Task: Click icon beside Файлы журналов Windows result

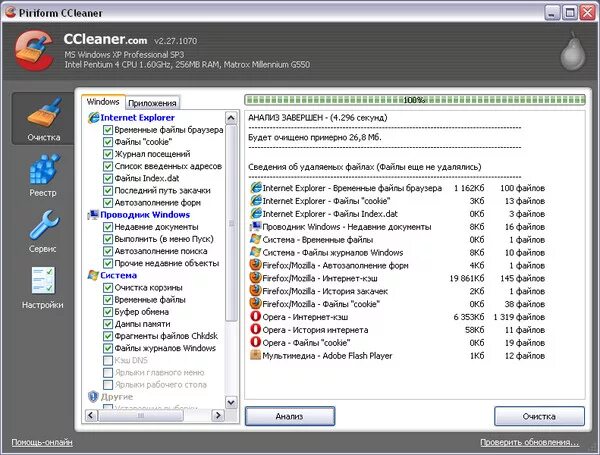Action: click(x=255, y=252)
